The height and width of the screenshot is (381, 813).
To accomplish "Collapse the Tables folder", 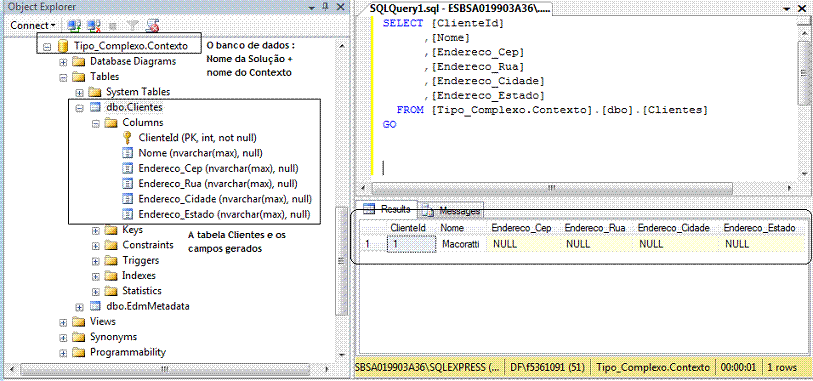I will [63, 77].
